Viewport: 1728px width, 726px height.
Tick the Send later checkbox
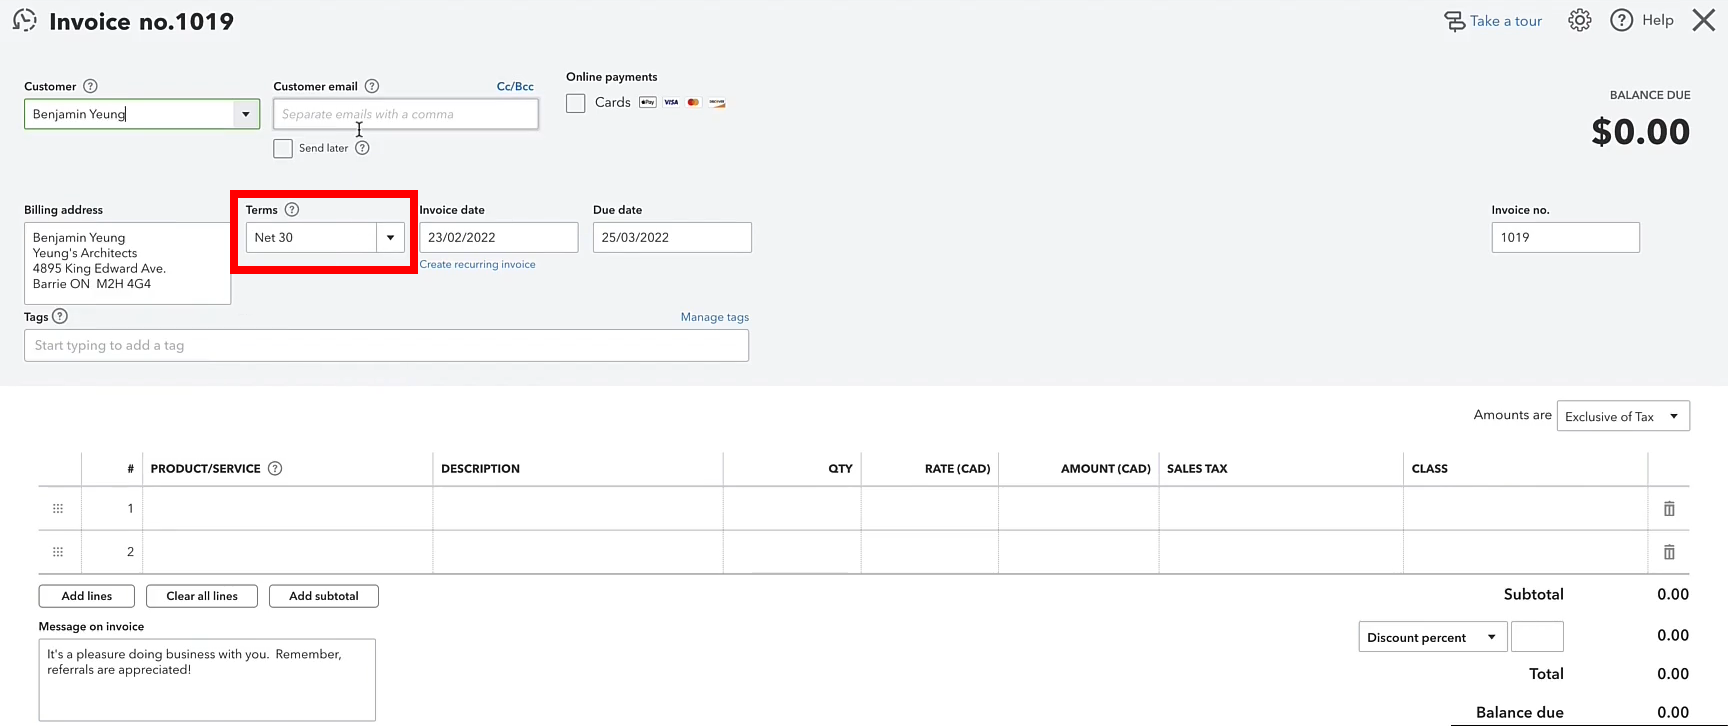[283, 148]
